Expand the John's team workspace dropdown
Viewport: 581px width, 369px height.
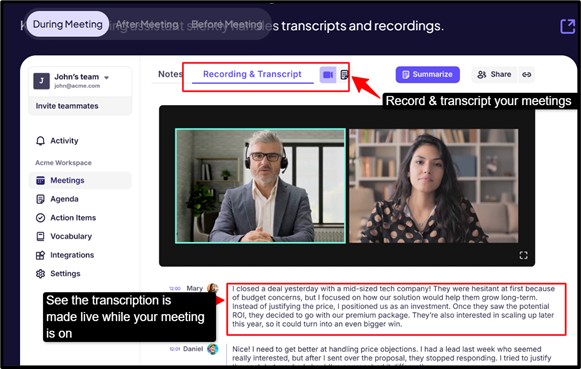(106, 78)
